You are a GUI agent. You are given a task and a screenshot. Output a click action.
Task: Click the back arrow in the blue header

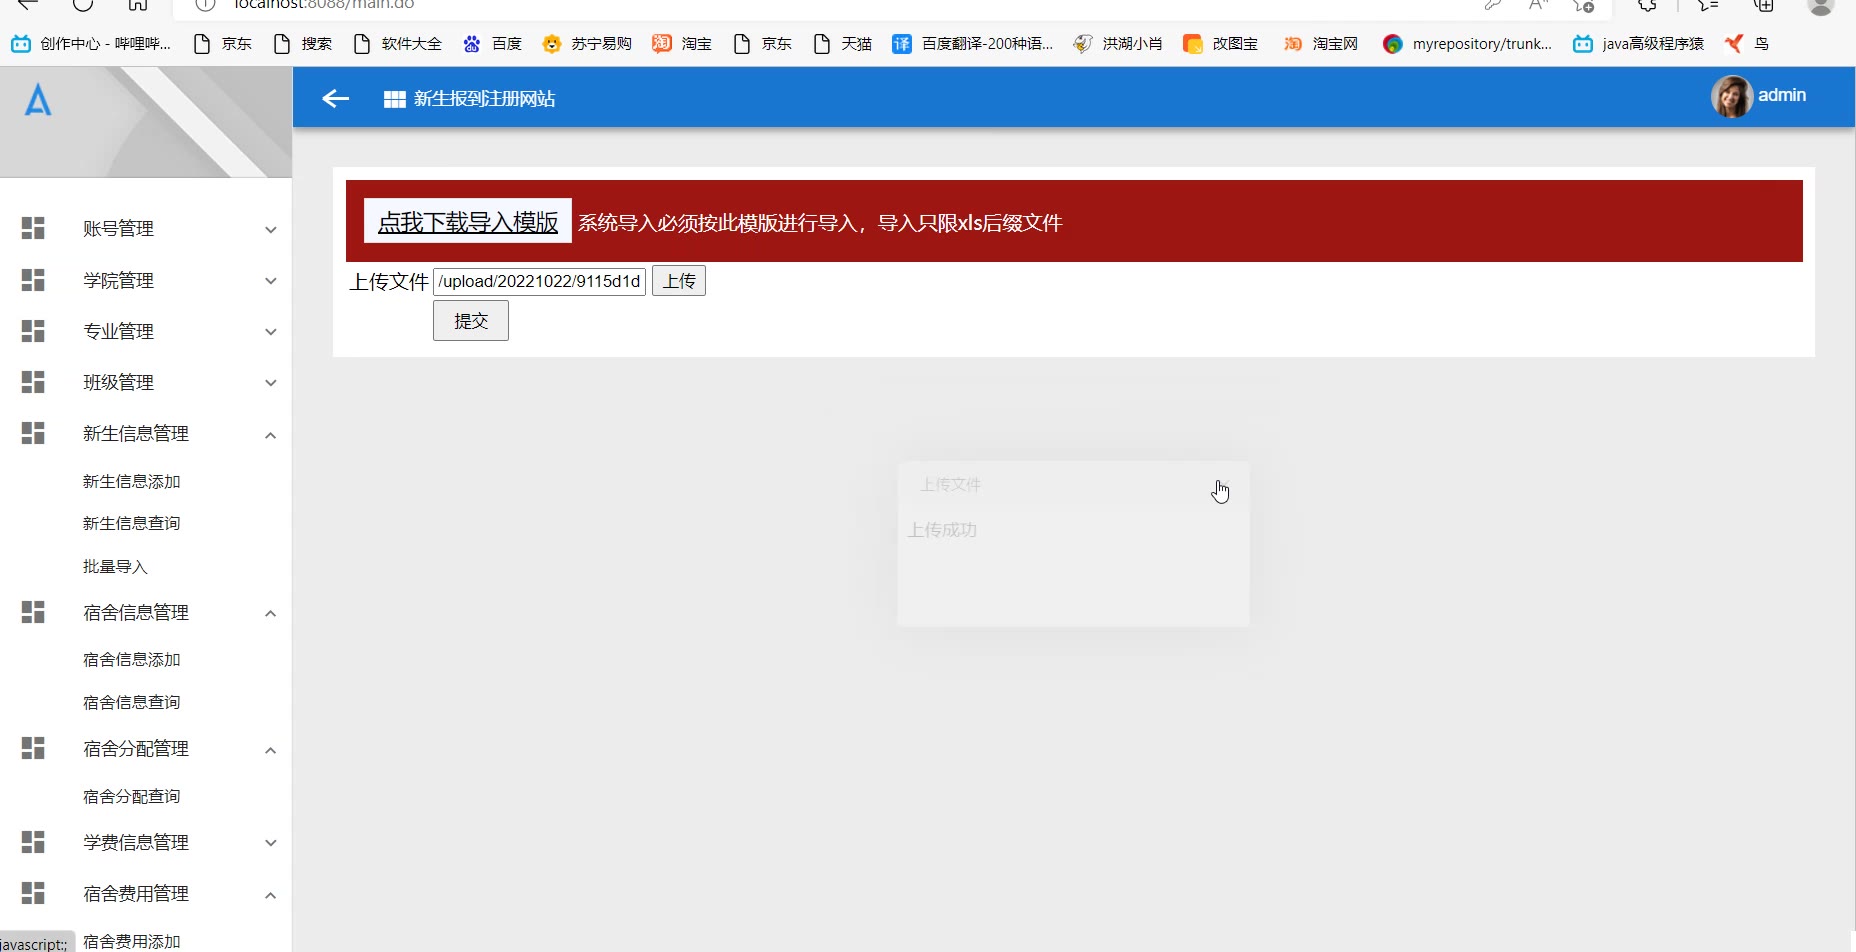[x=335, y=98]
